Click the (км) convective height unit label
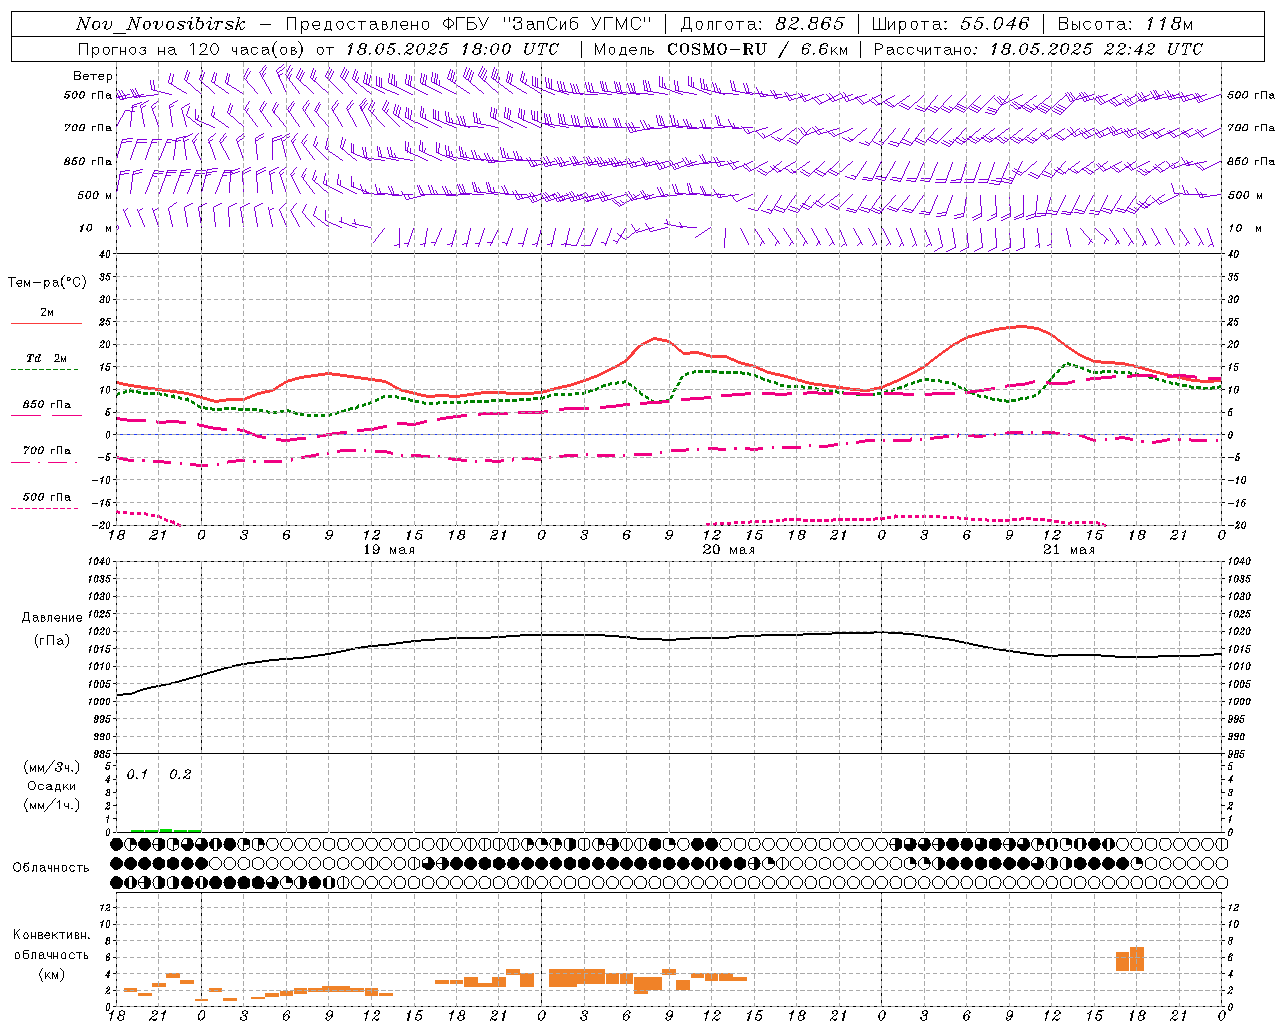The width and height of the screenshot is (1280, 1024). [52, 974]
